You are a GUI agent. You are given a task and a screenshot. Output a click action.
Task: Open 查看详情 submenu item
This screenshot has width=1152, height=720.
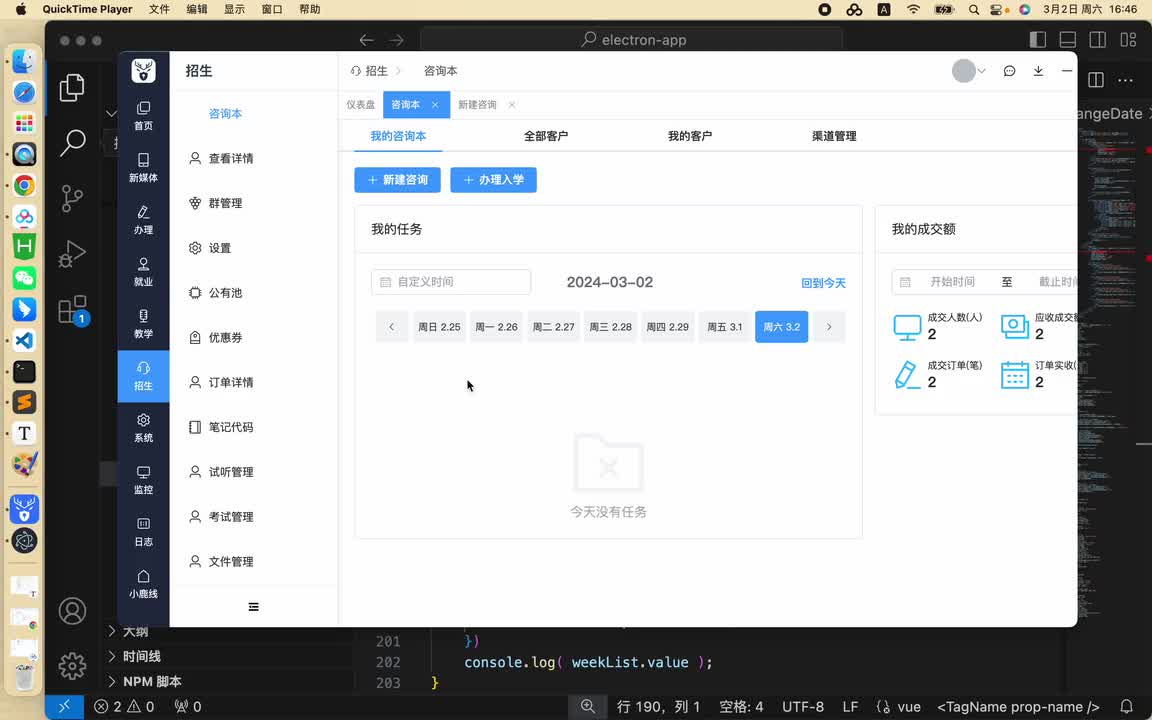click(253, 159)
